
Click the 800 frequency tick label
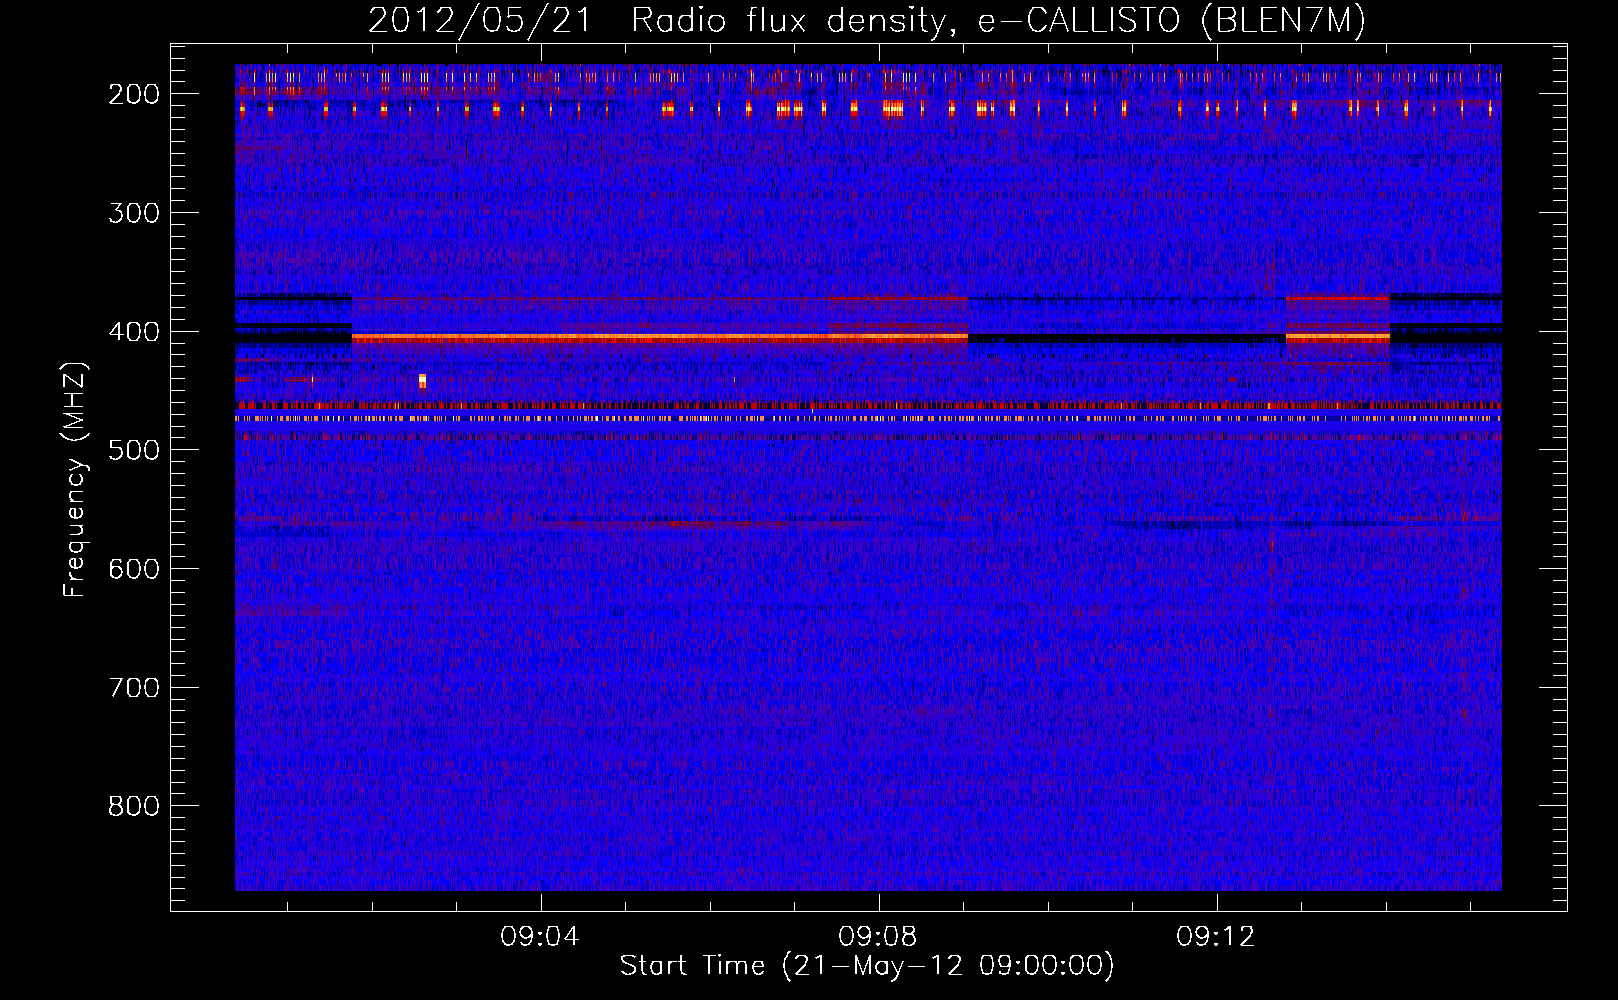pos(134,806)
